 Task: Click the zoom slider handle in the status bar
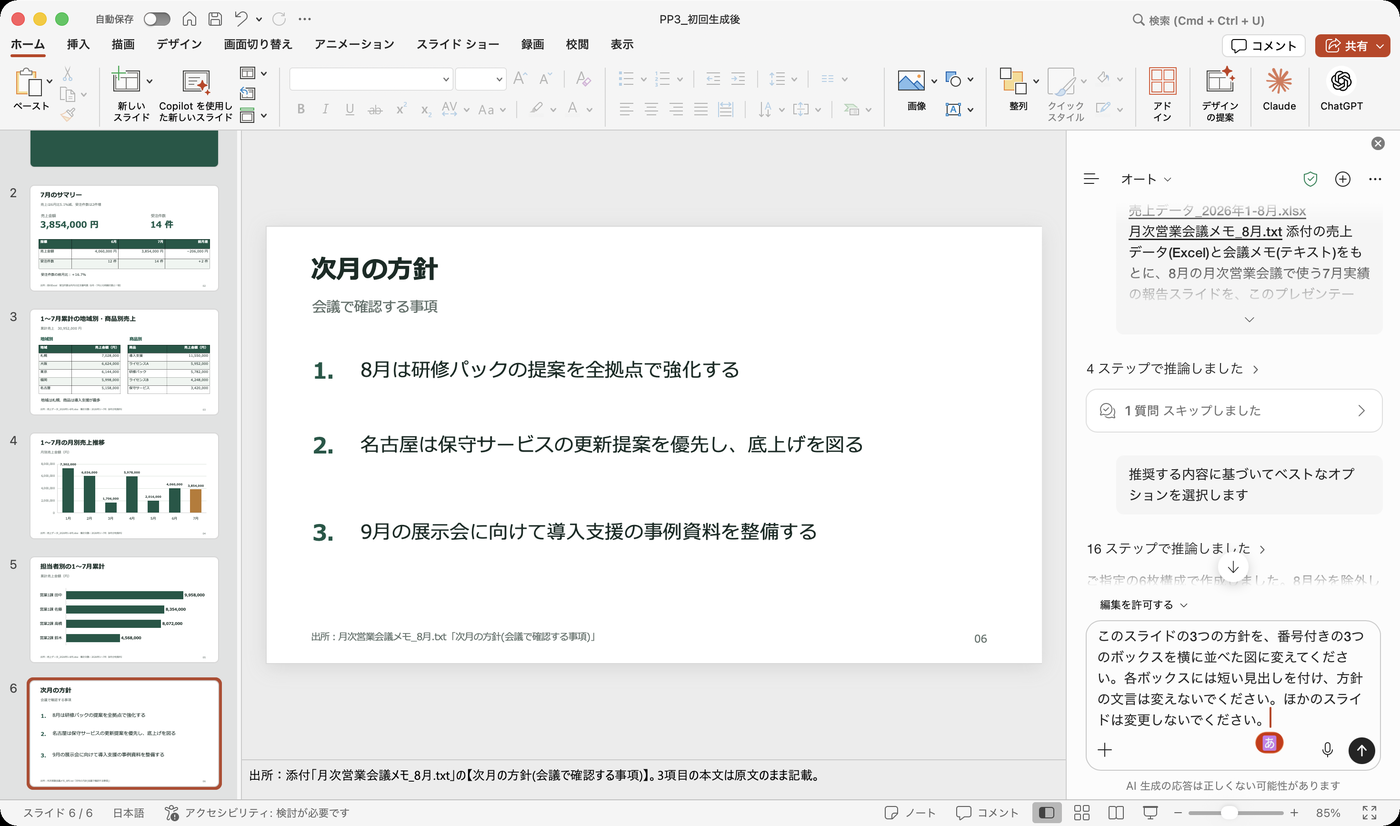[x=1230, y=813]
